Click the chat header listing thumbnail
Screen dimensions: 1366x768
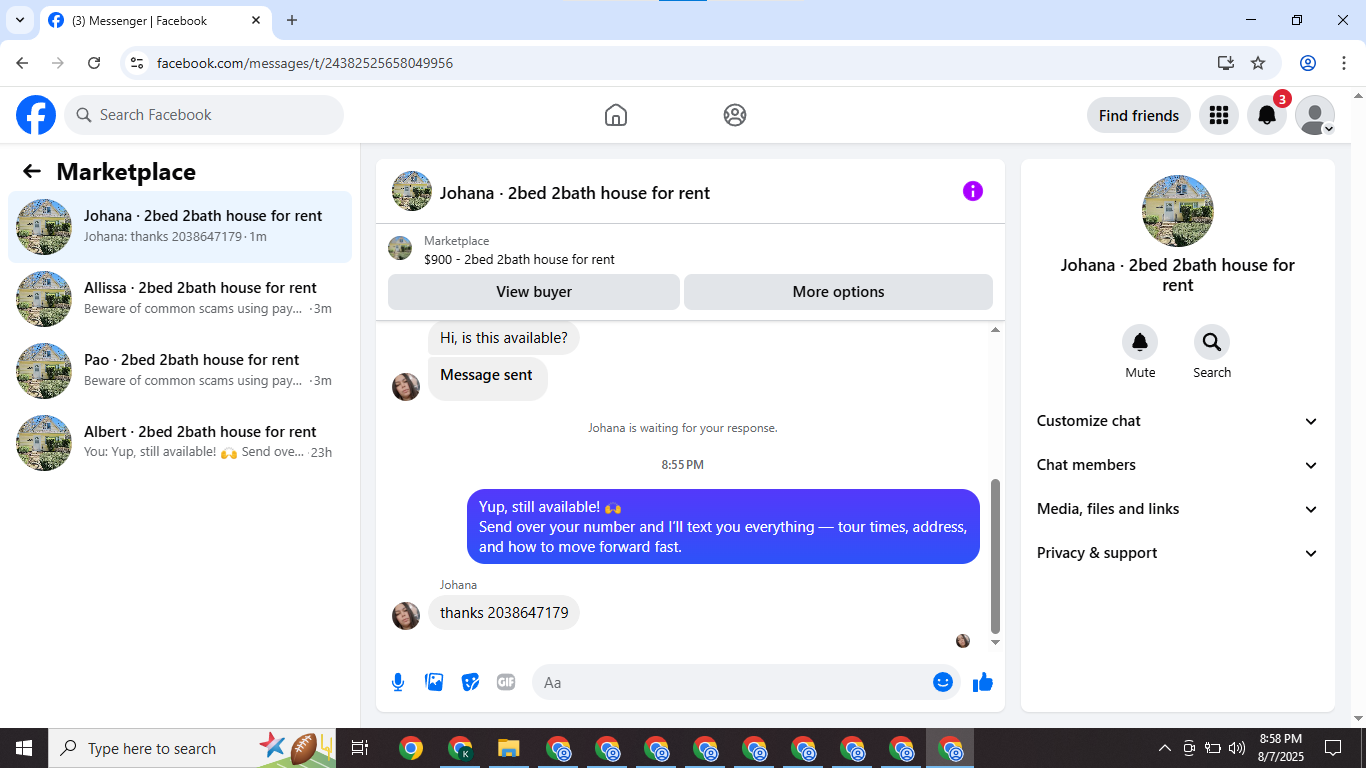click(412, 191)
